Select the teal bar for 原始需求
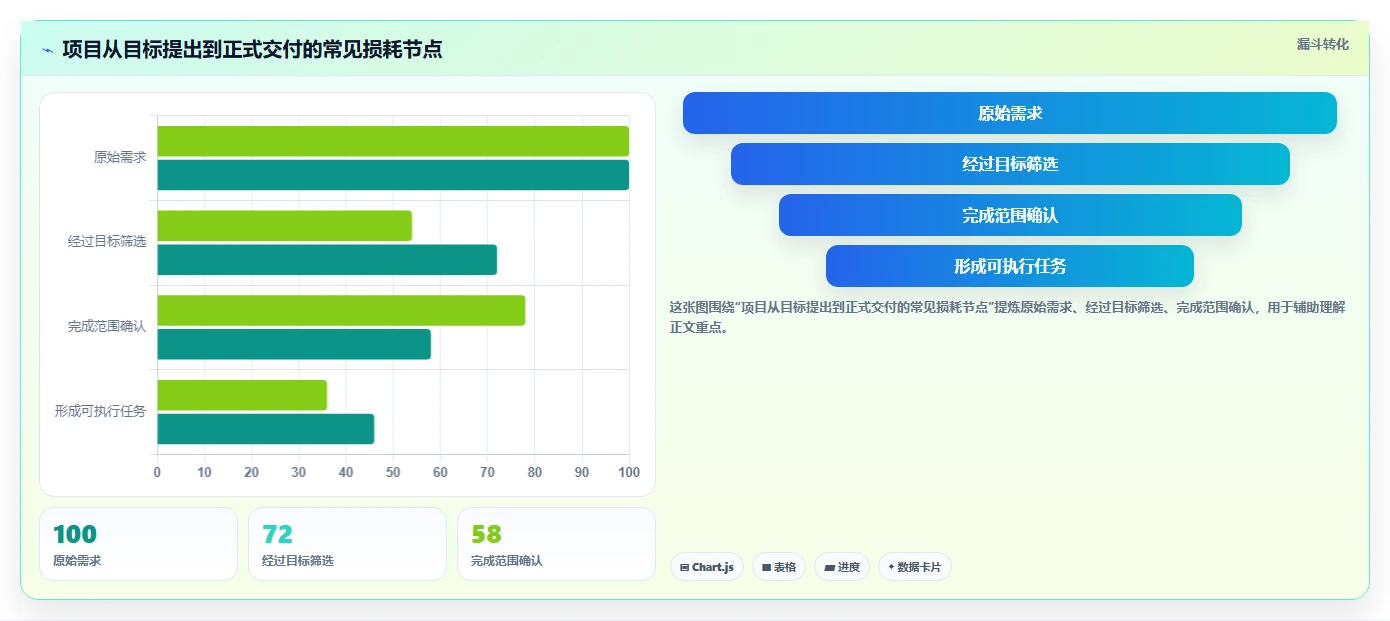The width and height of the screenshot is (1390, 621). pos(393,175)
